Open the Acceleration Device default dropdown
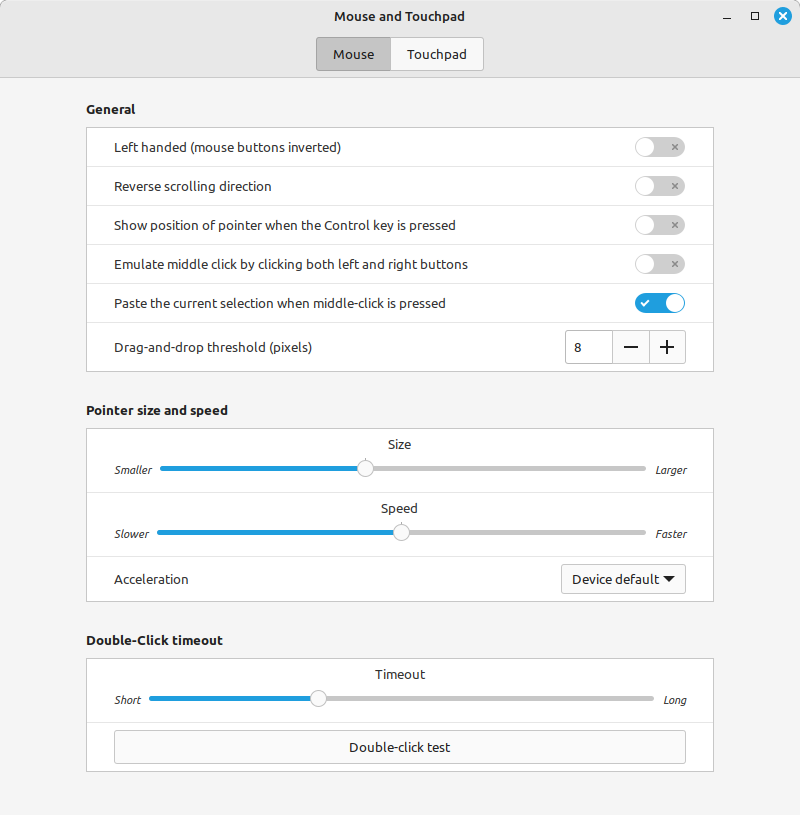The image size is (800, 815). (623, 579)
